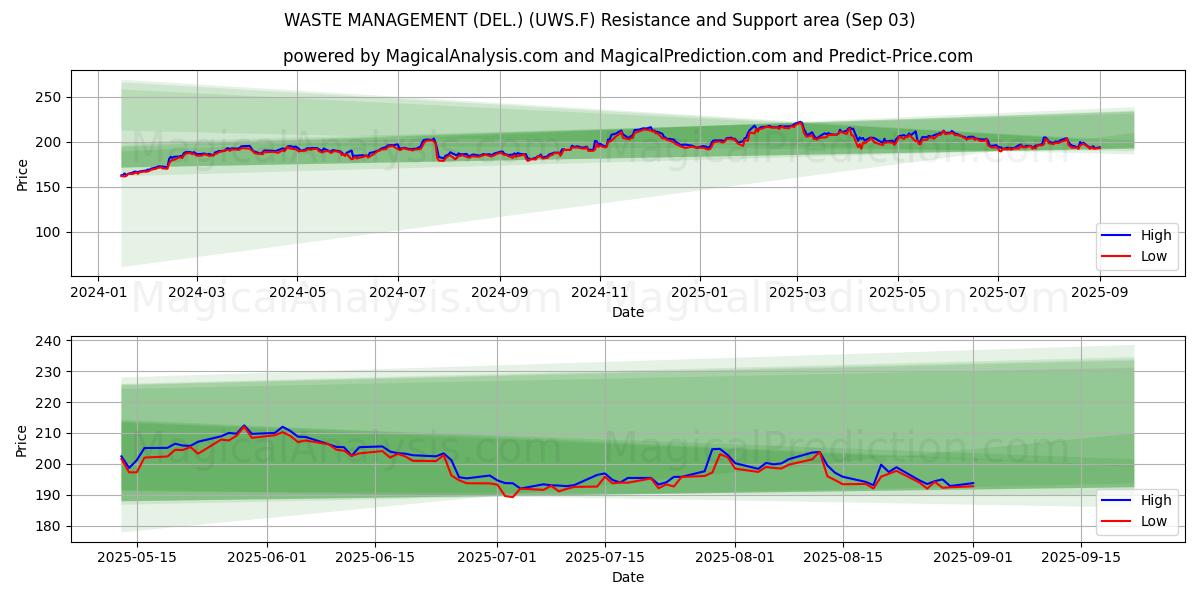The image size is (1200, 600).
Task: Click the '2025-06-01' date label on bottom axis
Action: point(268,558)
